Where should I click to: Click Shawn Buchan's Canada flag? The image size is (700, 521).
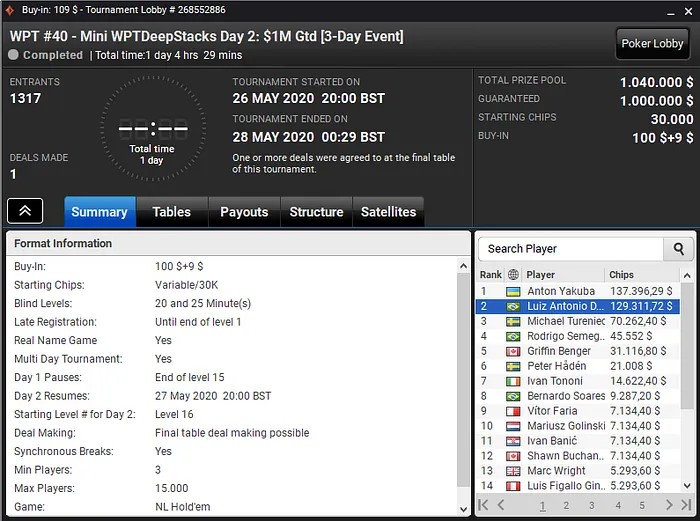click(513, 456)
